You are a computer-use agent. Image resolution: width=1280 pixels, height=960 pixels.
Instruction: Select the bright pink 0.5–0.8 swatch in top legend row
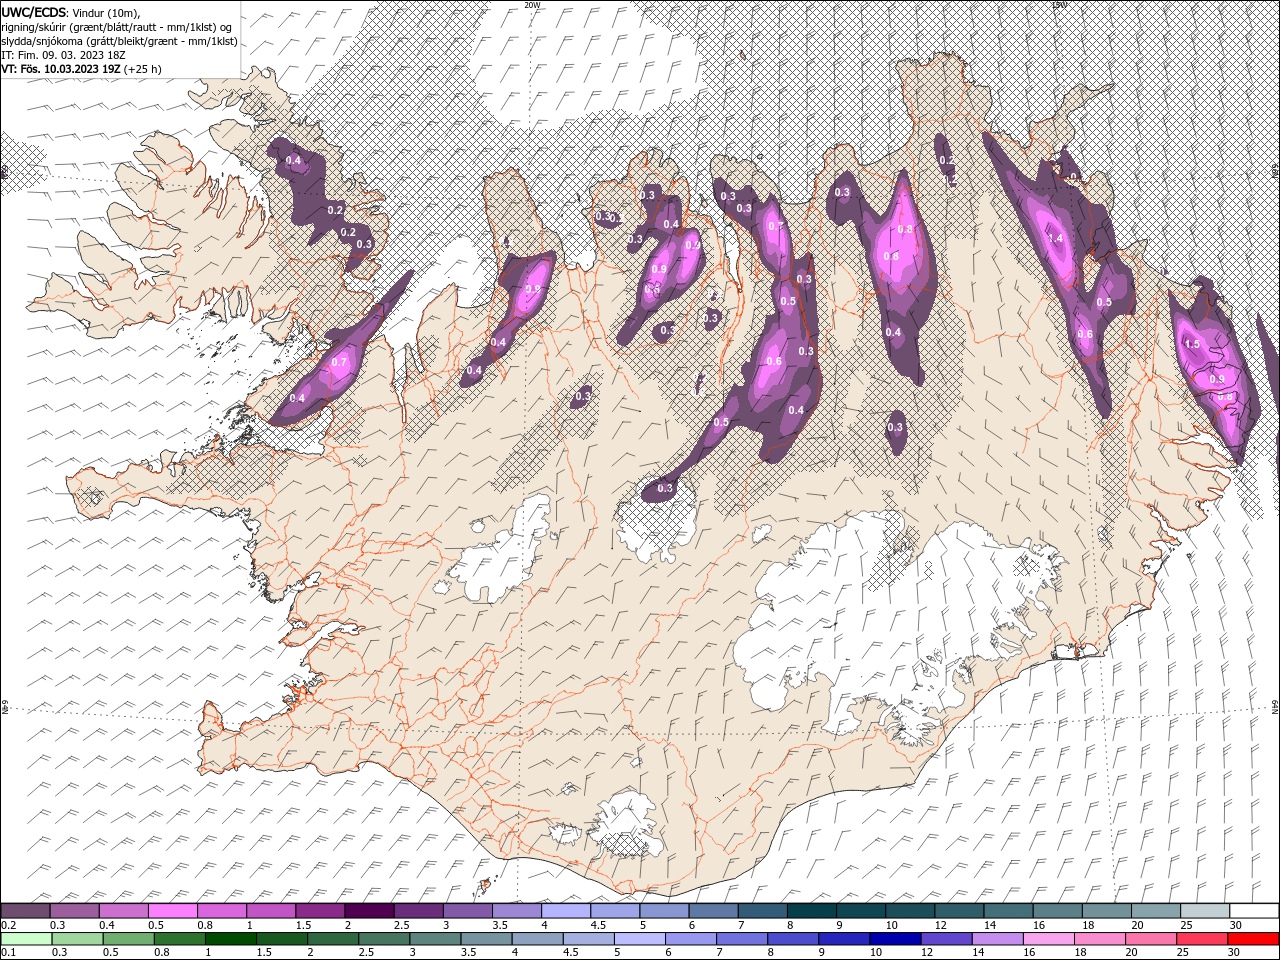click(x=172, y=910)
